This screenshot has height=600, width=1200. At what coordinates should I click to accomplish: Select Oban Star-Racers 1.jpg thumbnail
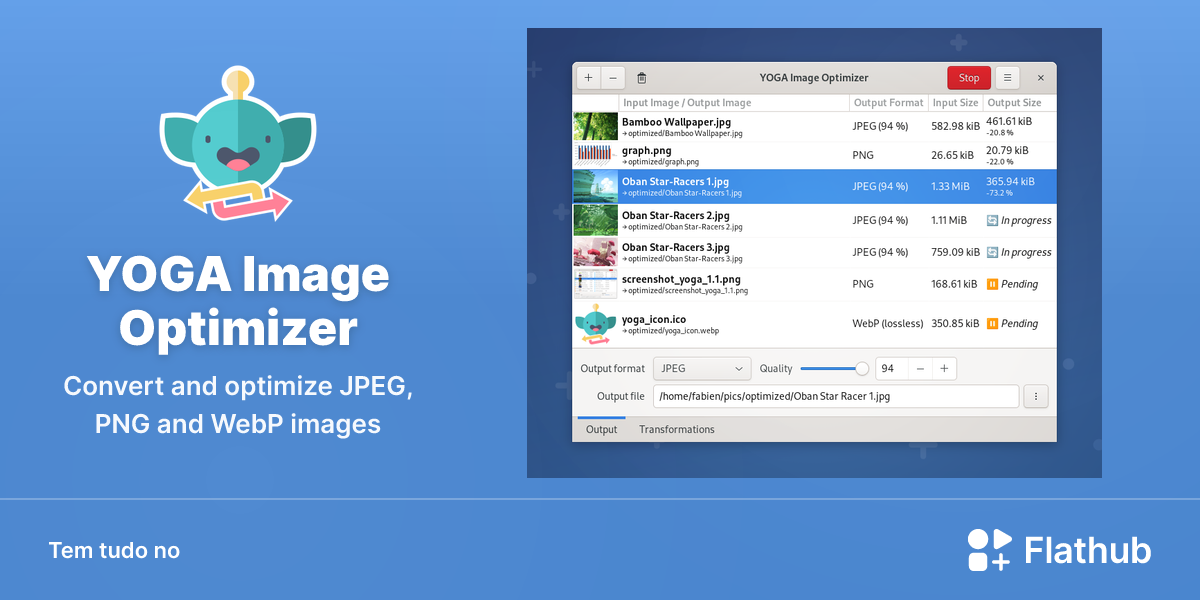tap(596, 187)
